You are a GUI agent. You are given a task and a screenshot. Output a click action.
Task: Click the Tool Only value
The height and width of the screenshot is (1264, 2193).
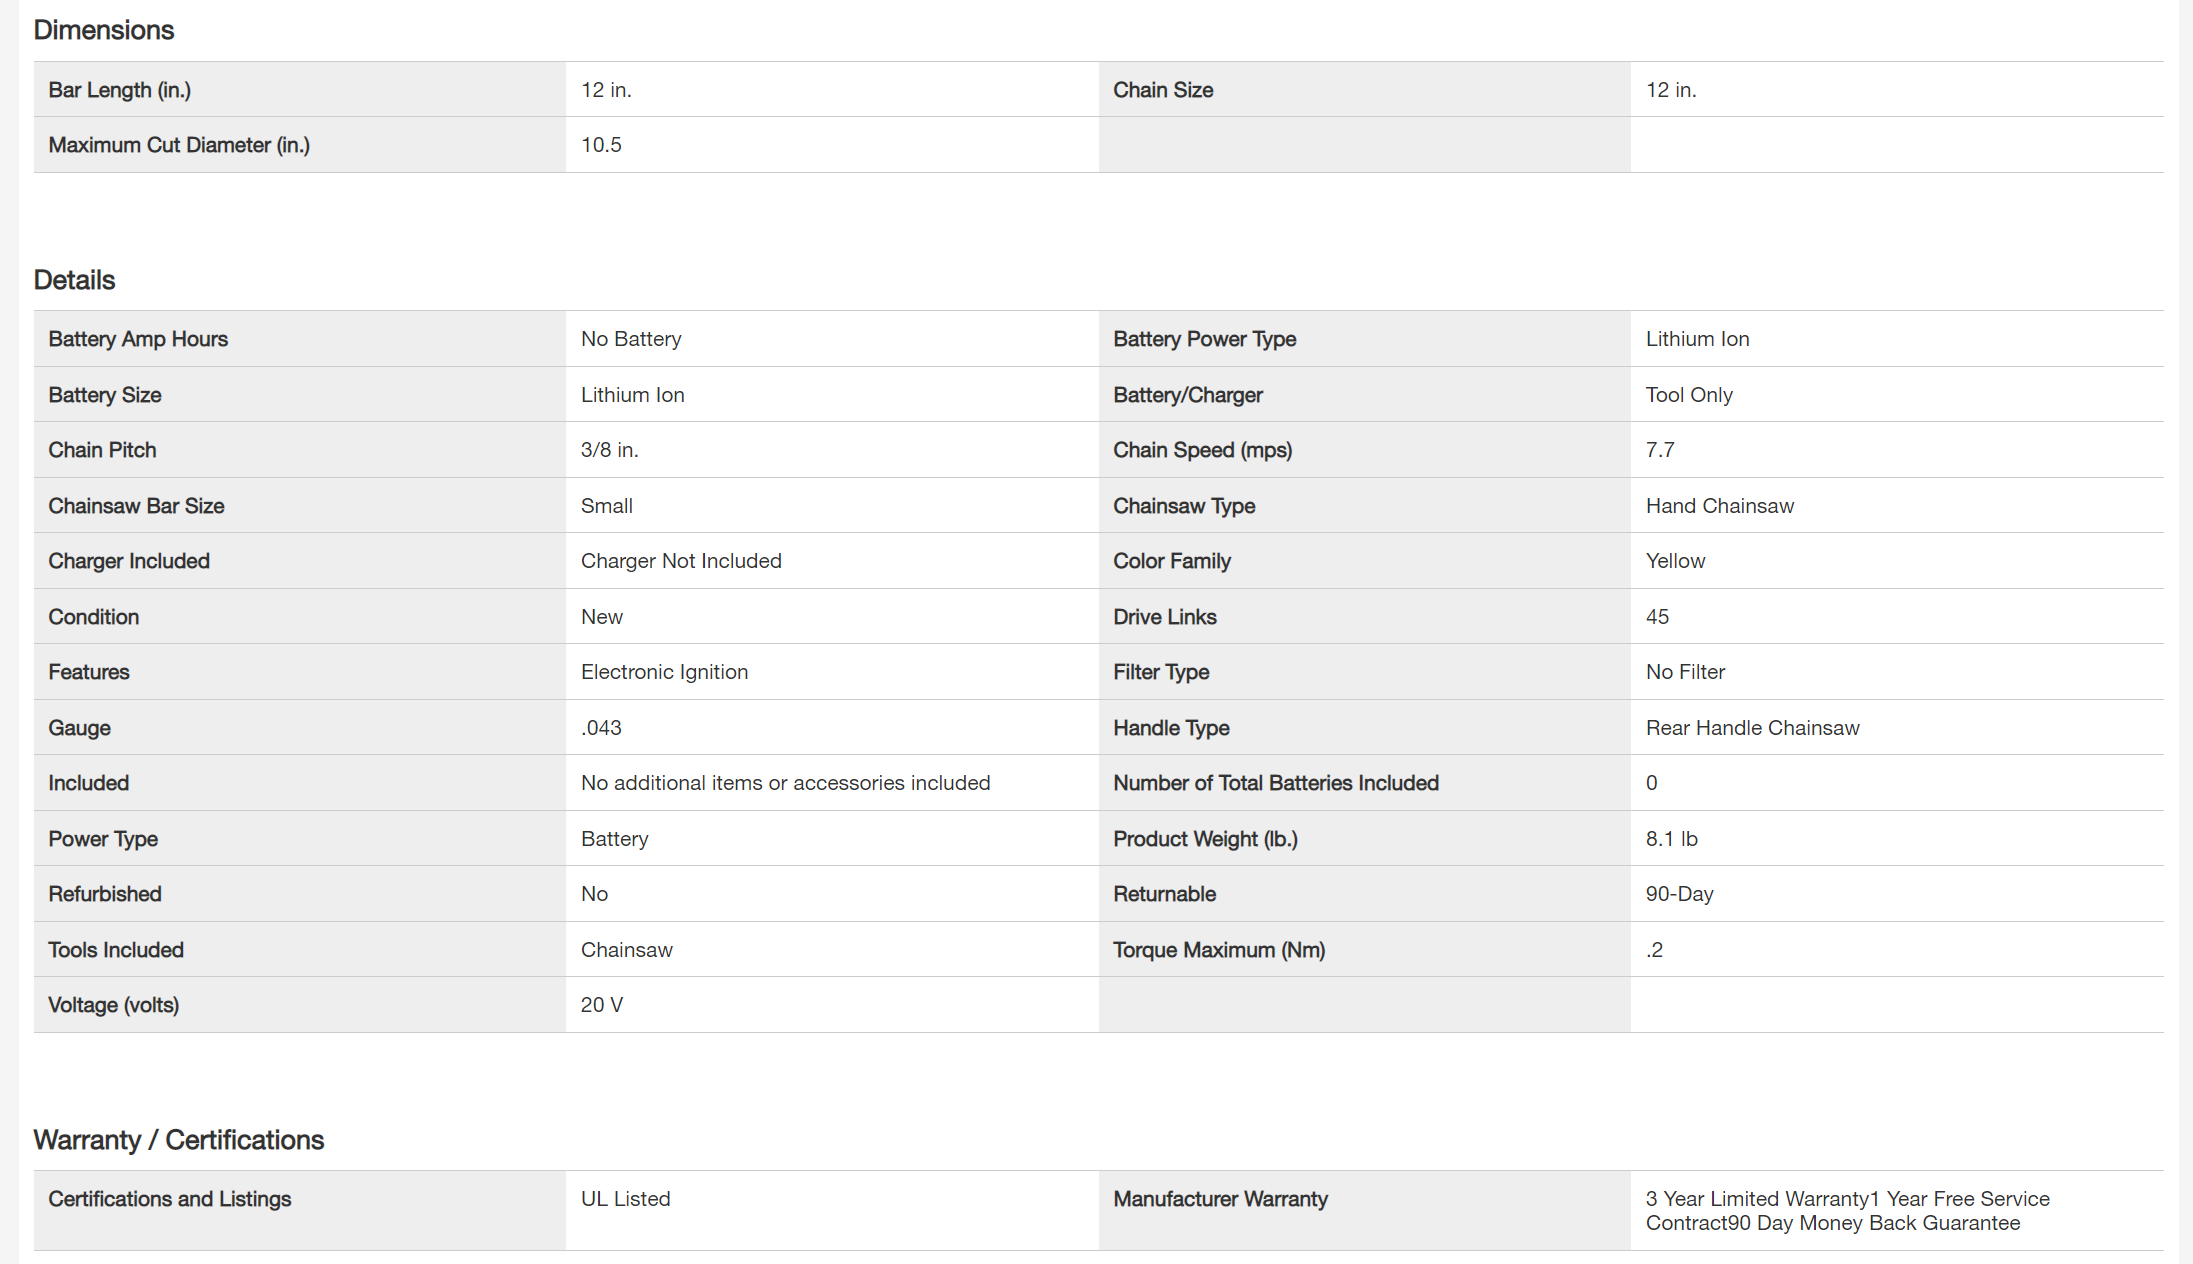coord(1689,395)
